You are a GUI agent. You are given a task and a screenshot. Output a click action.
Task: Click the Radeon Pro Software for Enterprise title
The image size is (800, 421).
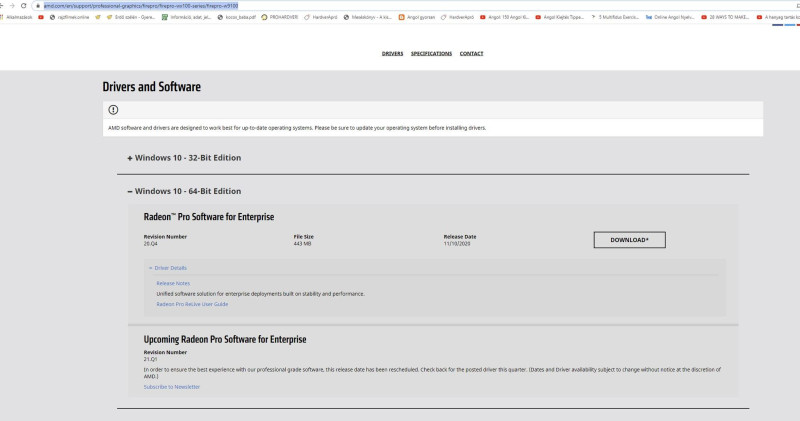[x=209, y=217]
